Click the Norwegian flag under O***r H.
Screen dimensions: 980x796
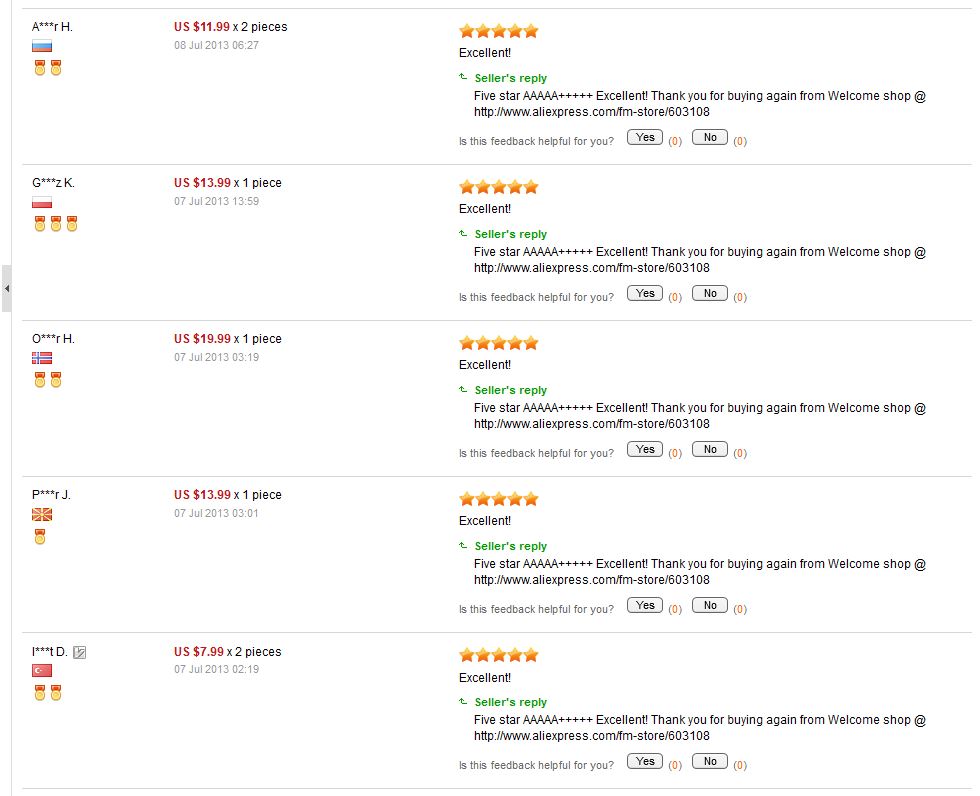(42, 358)
